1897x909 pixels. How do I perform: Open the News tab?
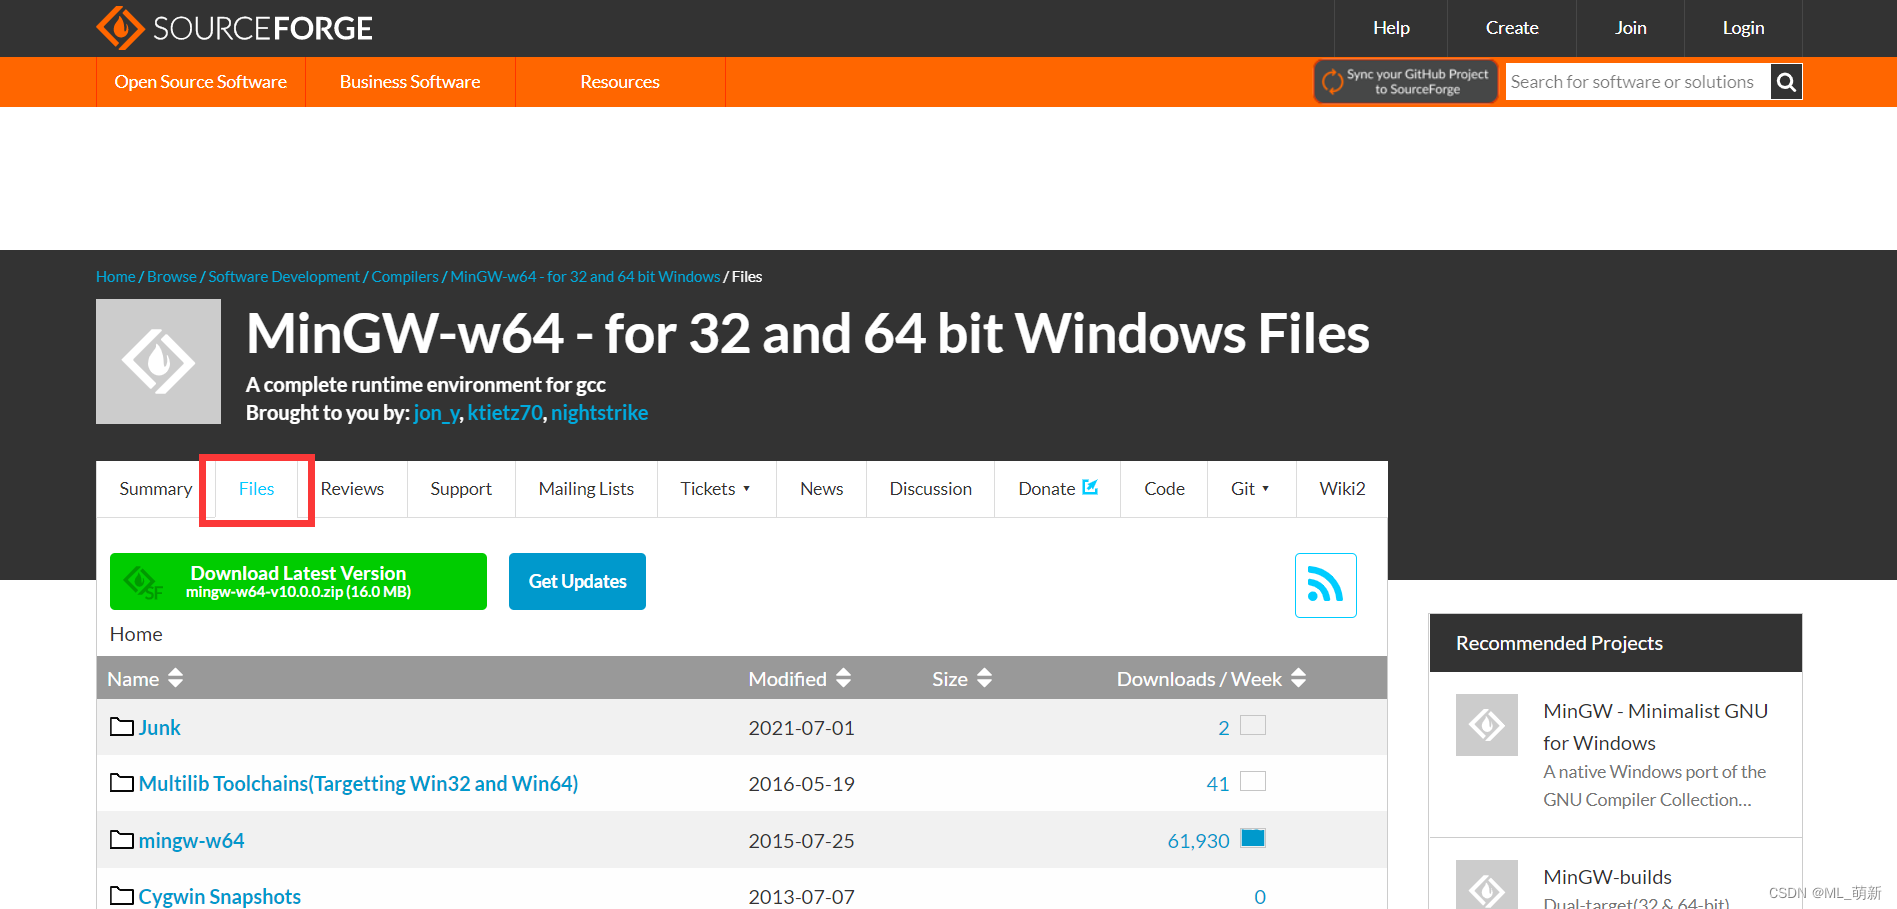[821, 489]
